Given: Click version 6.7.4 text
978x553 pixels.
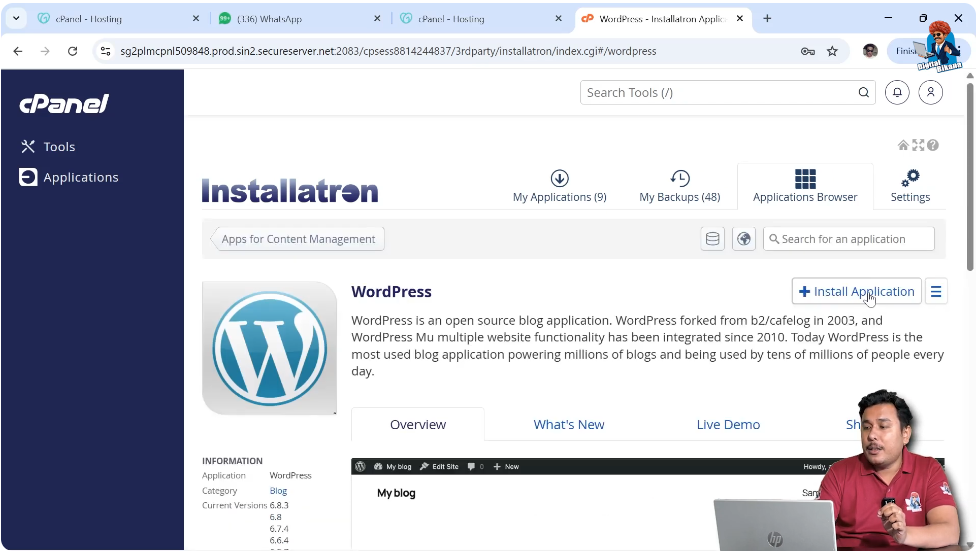Looking at the screenshot, I should (x=279, y=529).
